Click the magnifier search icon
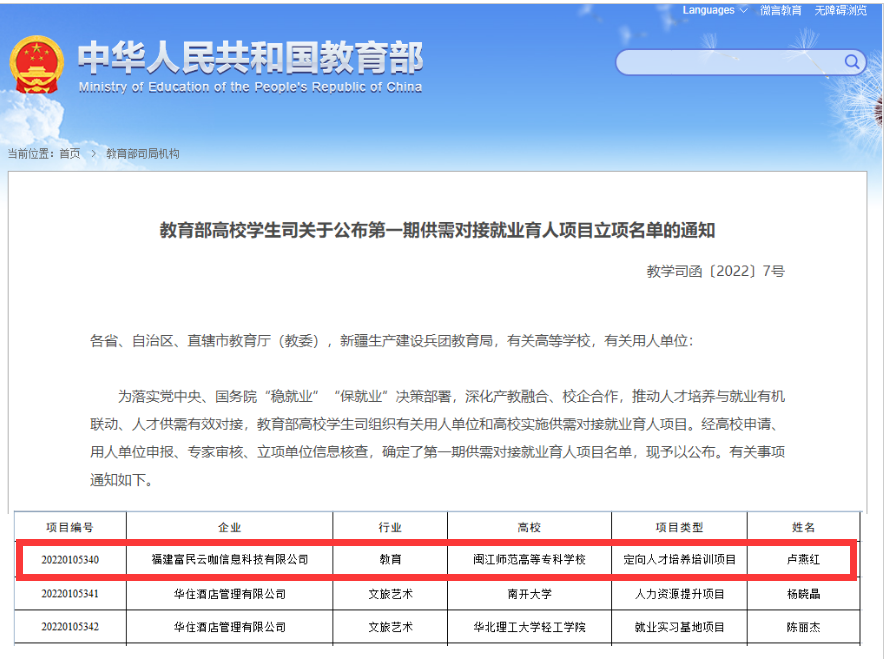The height and width of the screenshot is (659, 893). 853,62
